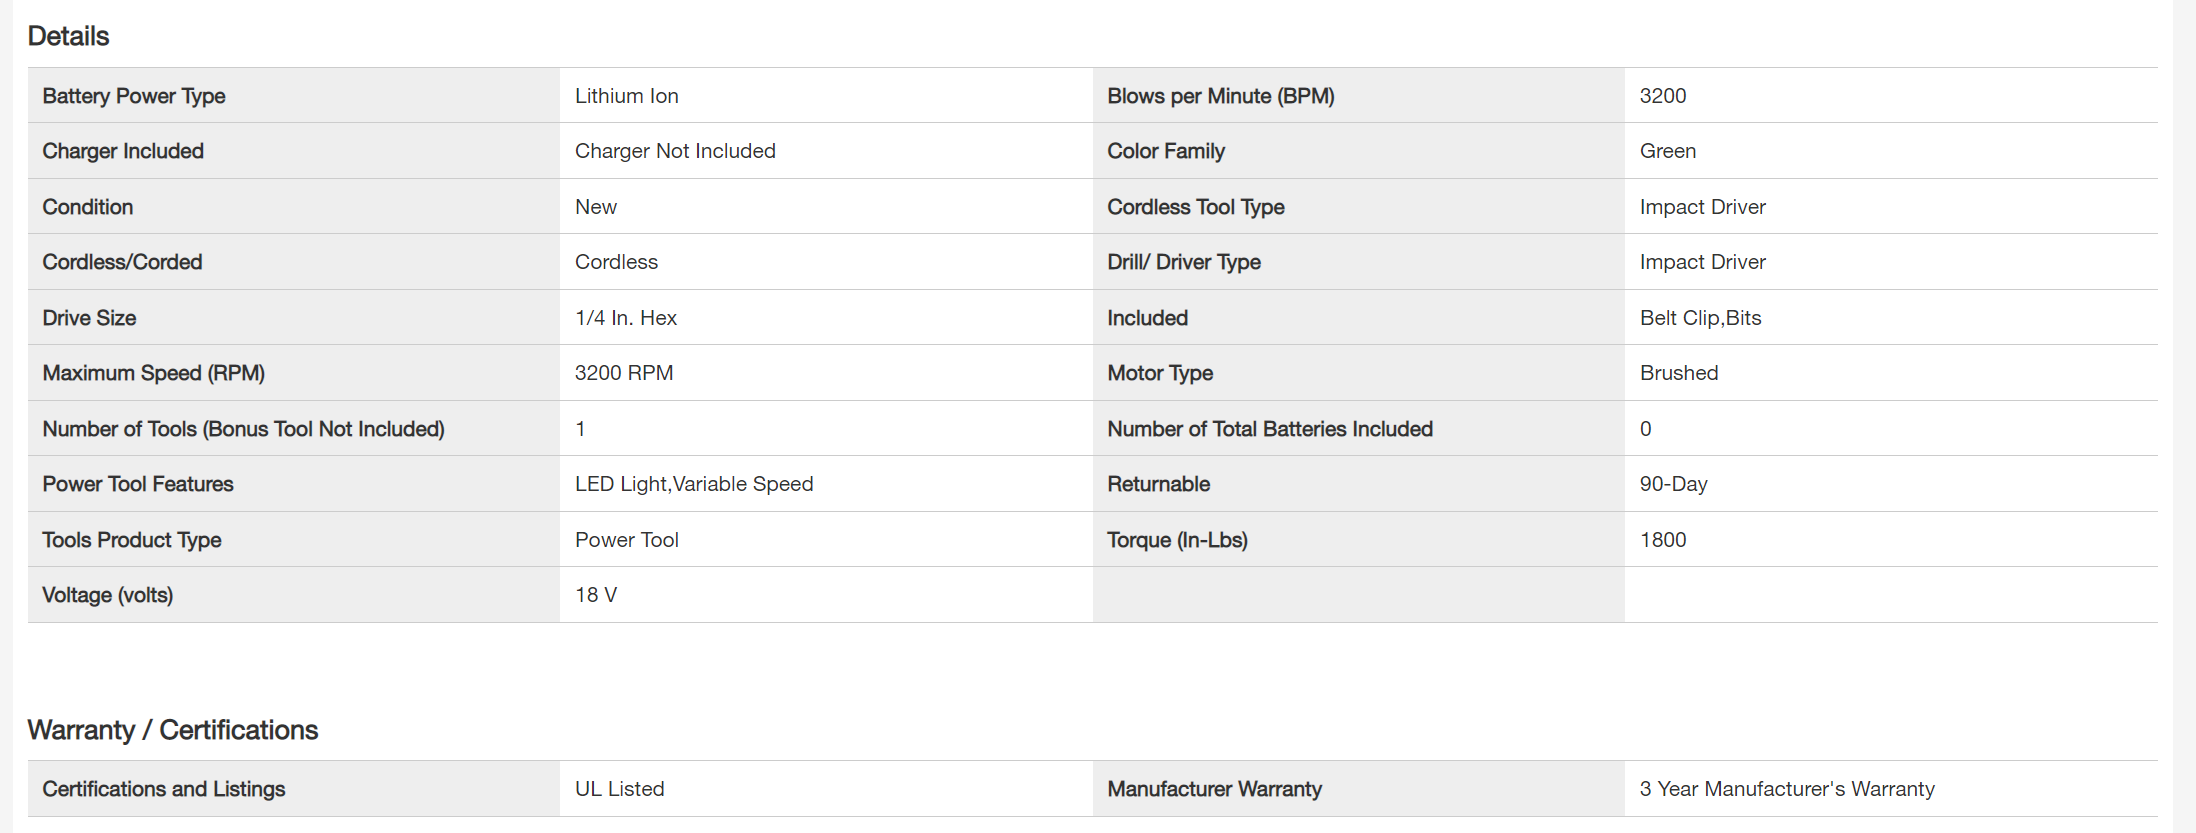Click the LED Light,Variable Speed value
This screenshot has width=2196, height=833.
693,484
